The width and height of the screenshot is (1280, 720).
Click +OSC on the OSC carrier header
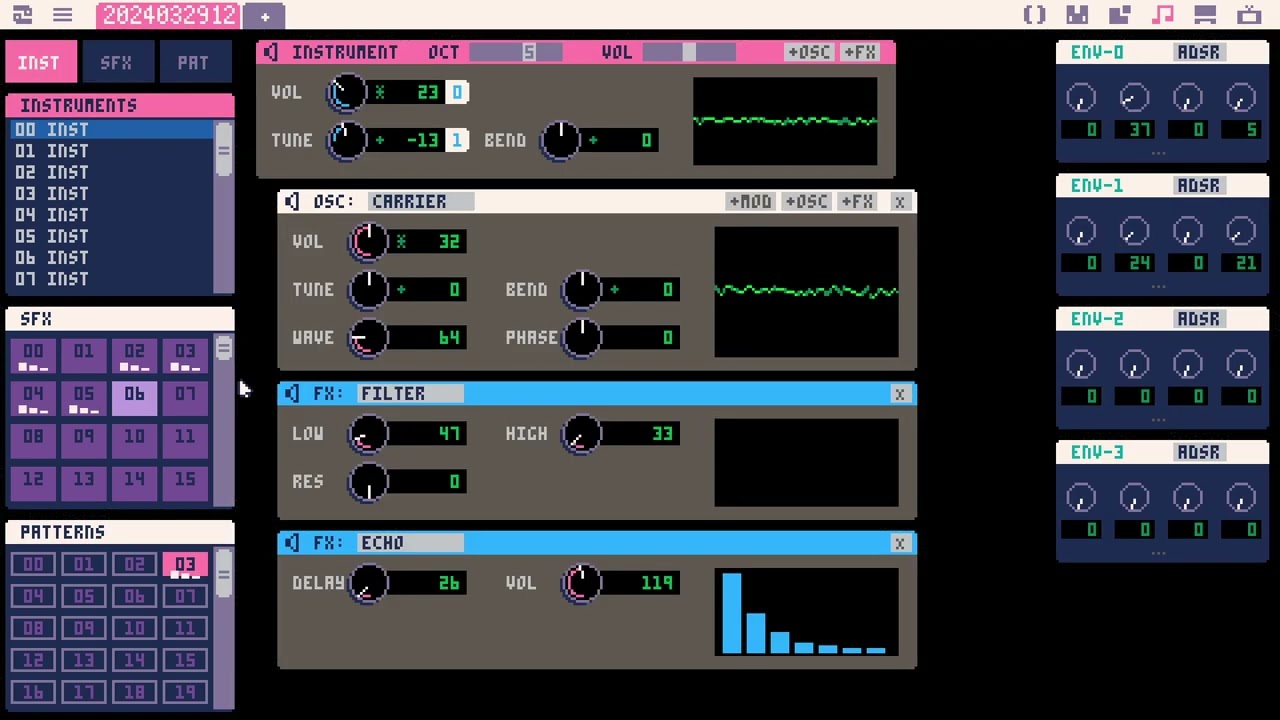point(806,201)
